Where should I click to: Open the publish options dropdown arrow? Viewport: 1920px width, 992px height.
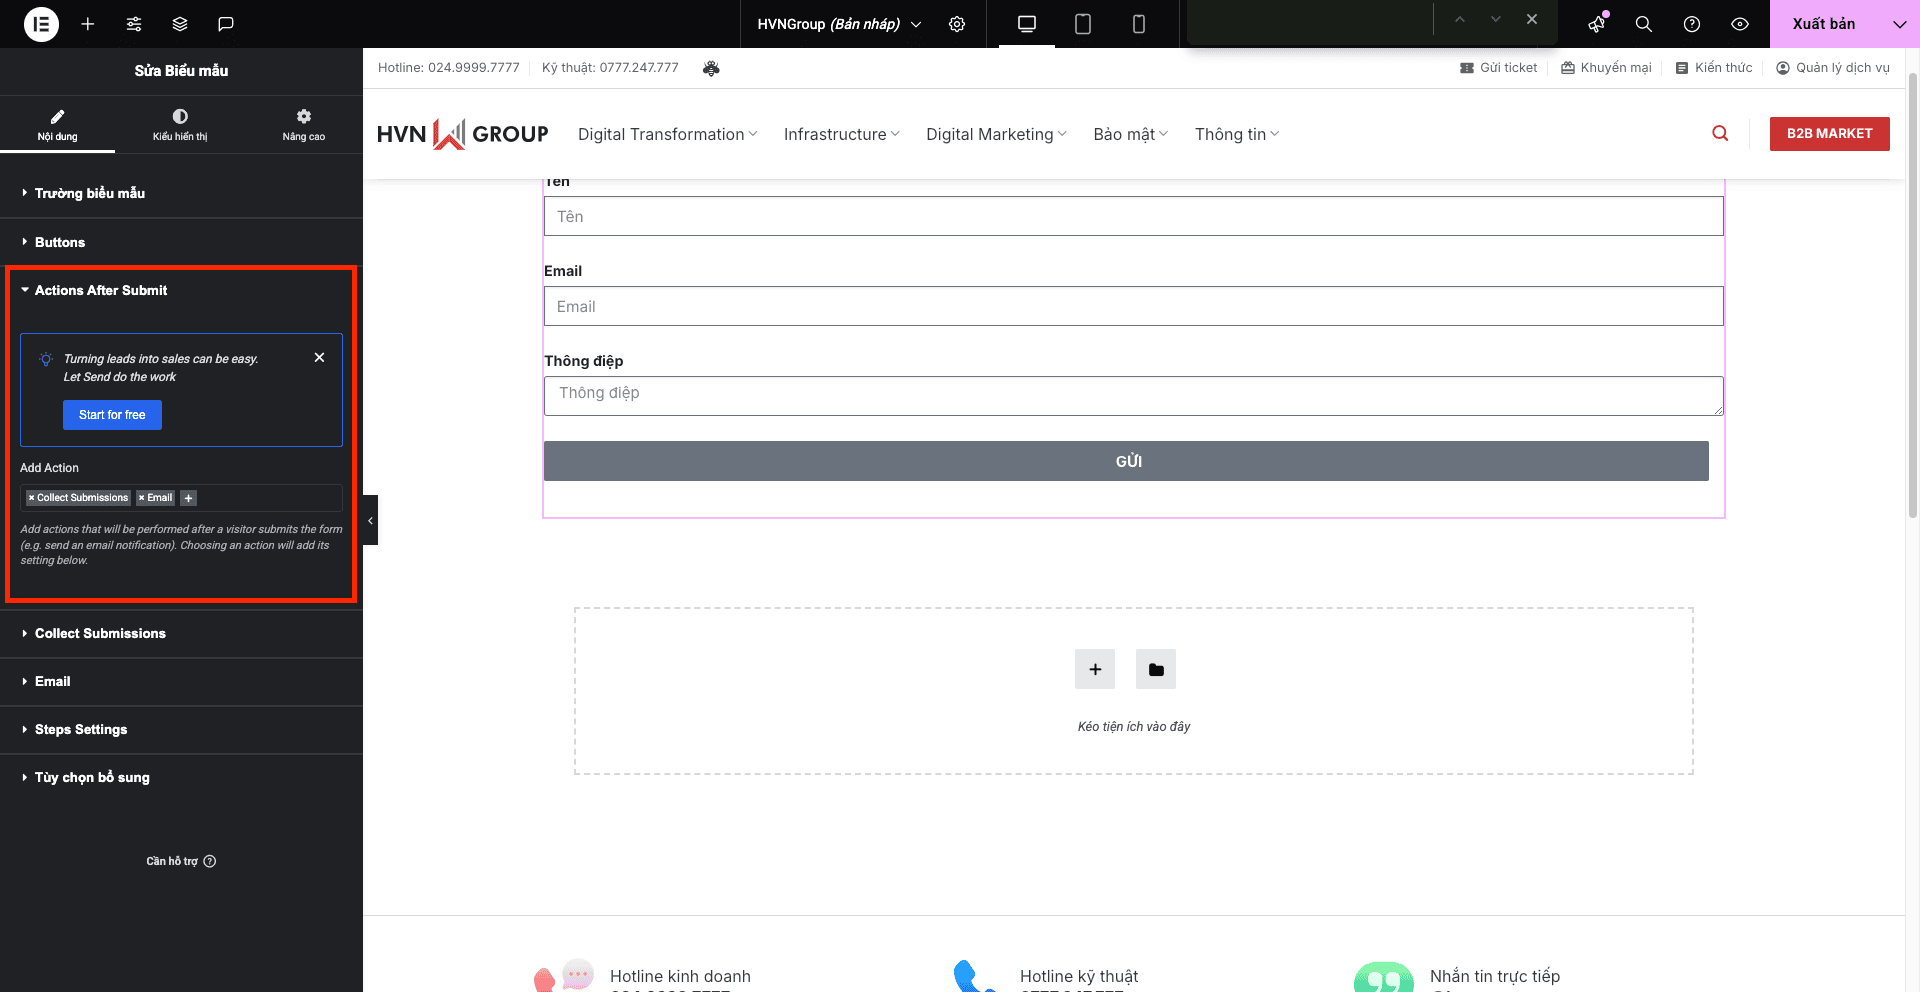pyautogui.click(x=1899, y=24)
